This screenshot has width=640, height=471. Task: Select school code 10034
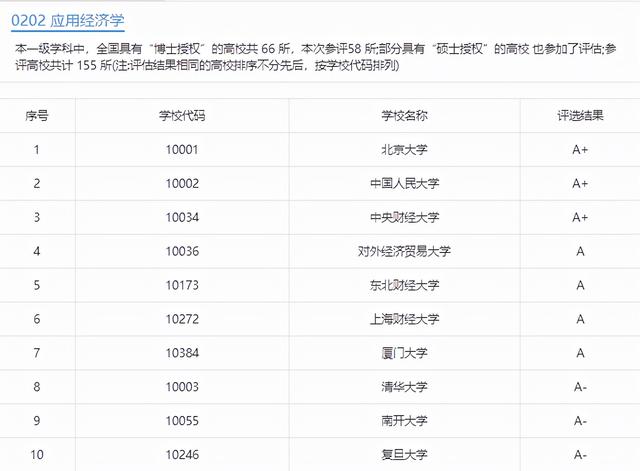point(182,218)
